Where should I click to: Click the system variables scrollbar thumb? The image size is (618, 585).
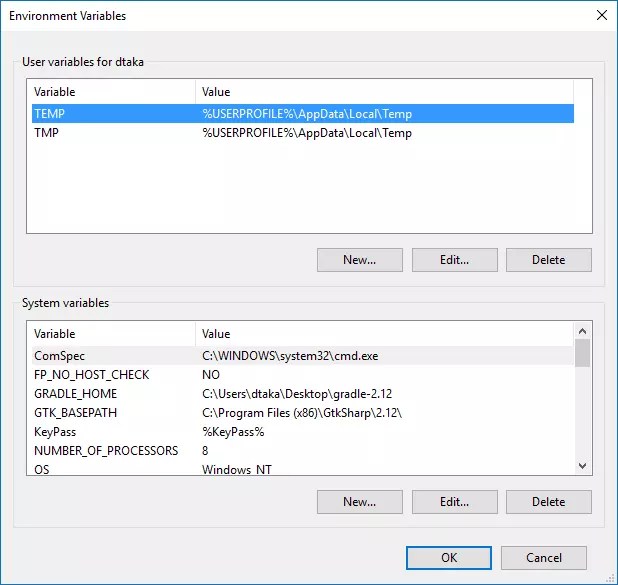[x=583, y=353]
